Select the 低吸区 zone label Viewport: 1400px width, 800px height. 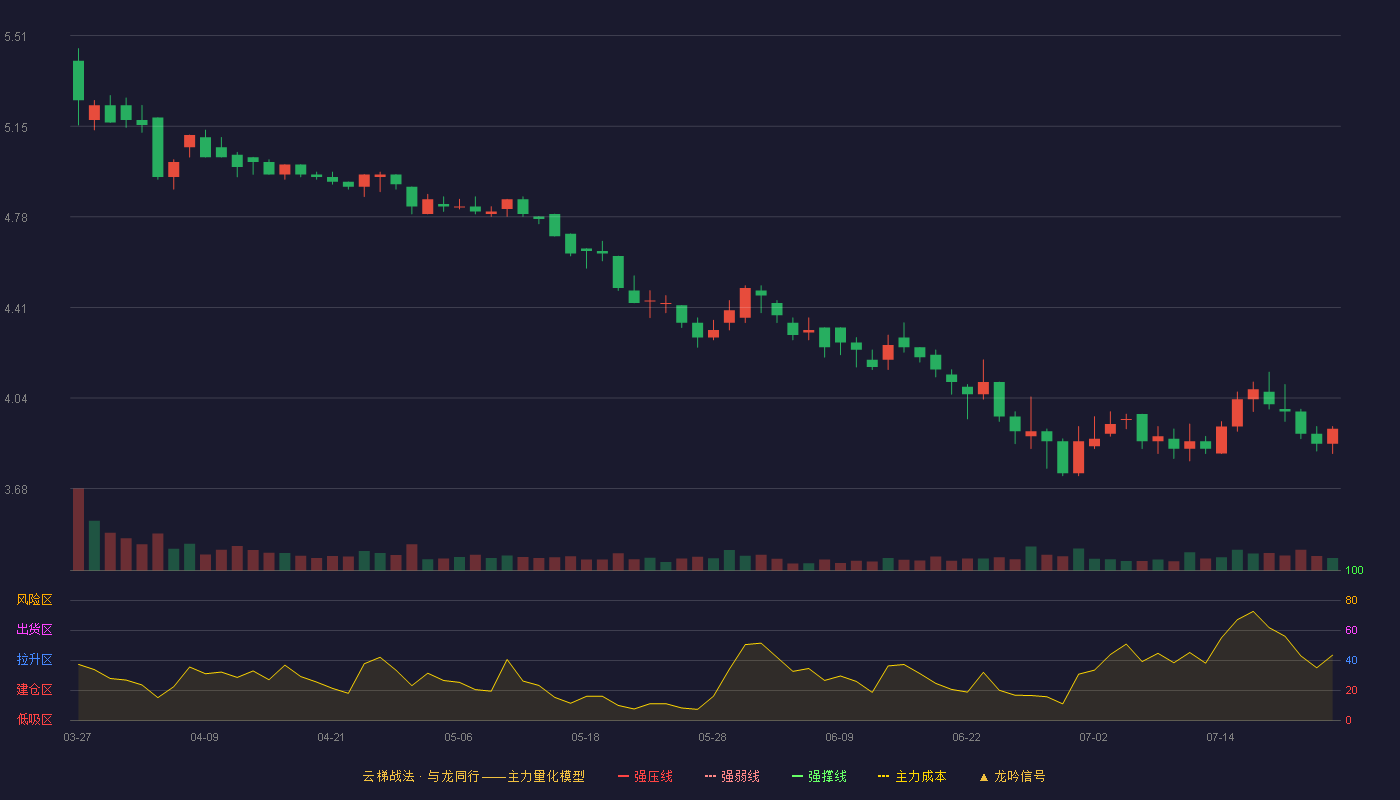tap(34, 720)
